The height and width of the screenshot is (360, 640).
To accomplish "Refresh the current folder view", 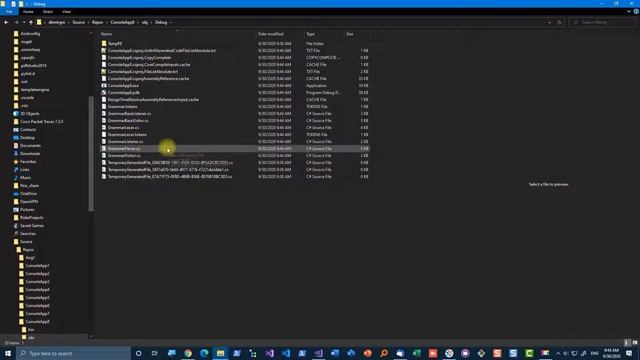I will [x=560, y=22].
